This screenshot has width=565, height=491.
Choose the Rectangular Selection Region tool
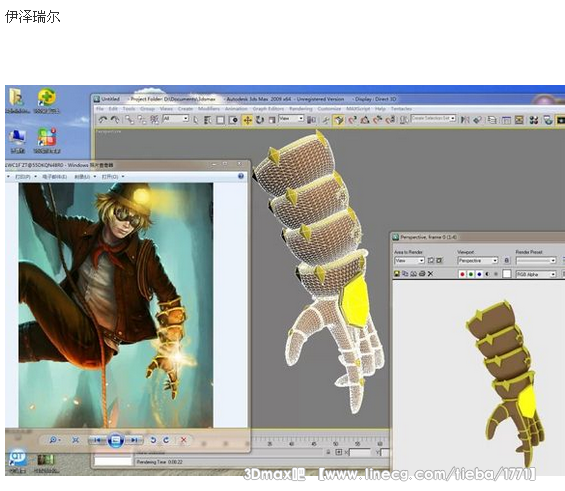[x=220, y=120]
